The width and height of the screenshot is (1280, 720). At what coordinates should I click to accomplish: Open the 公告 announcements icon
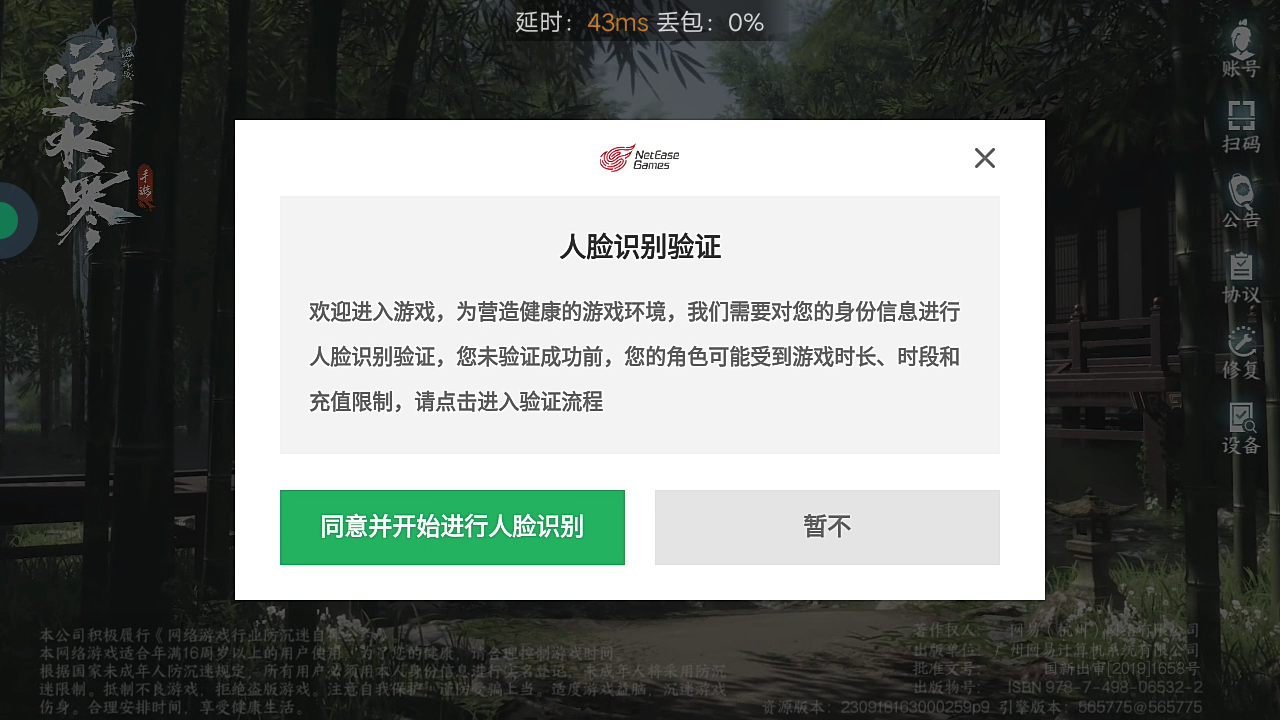click(1241, 201)
